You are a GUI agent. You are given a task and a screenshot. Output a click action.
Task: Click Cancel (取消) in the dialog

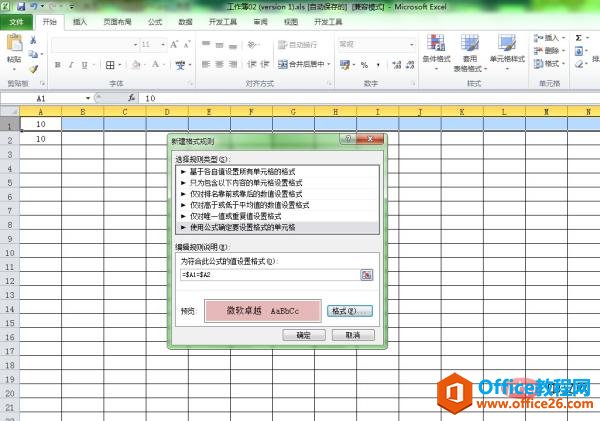[353, 335]
